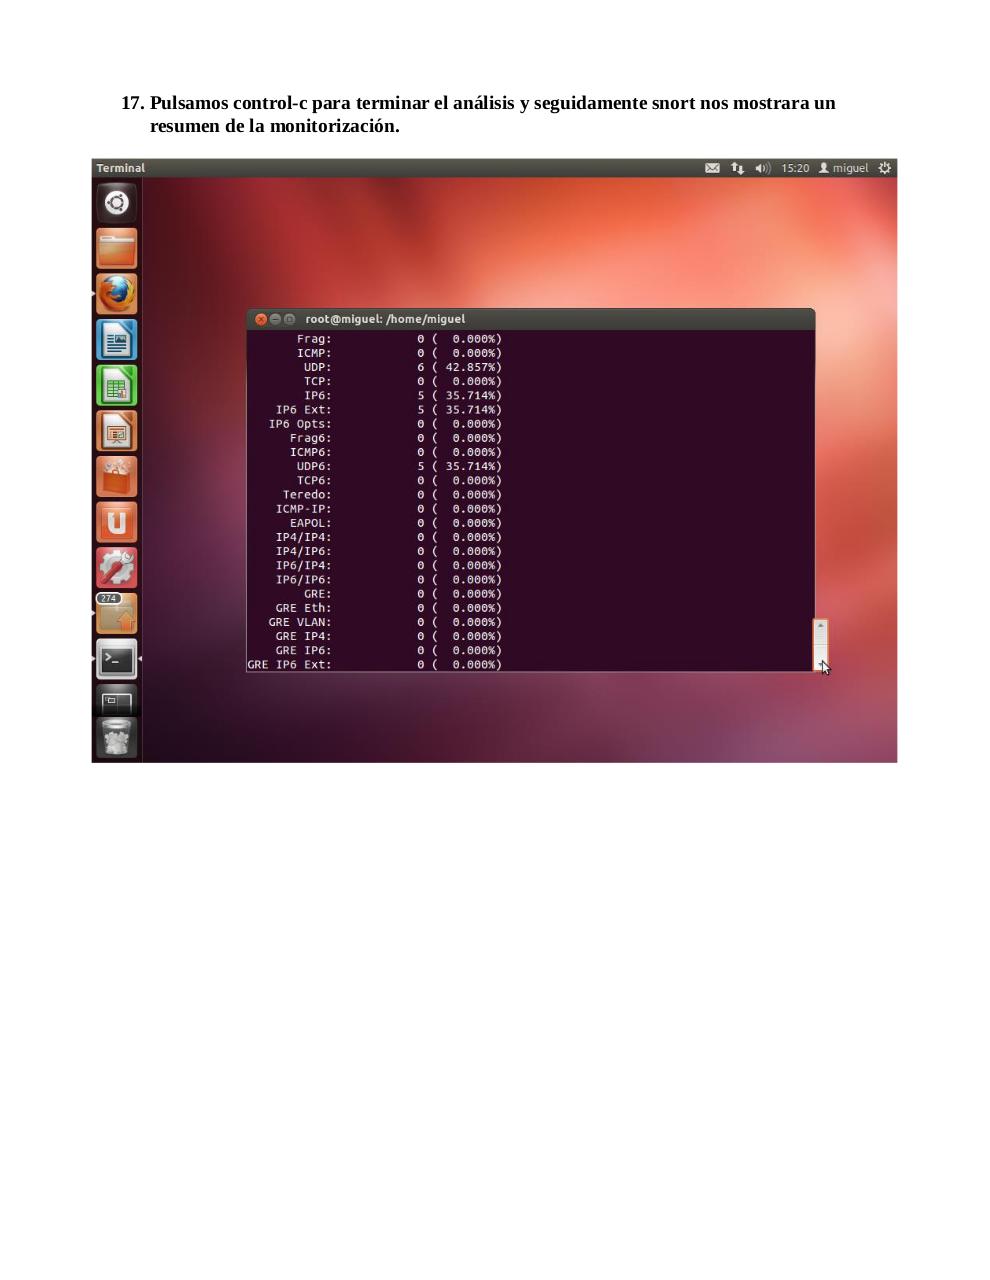Open the Trash in launcher
990x1280 pixels.
[116, 739]
